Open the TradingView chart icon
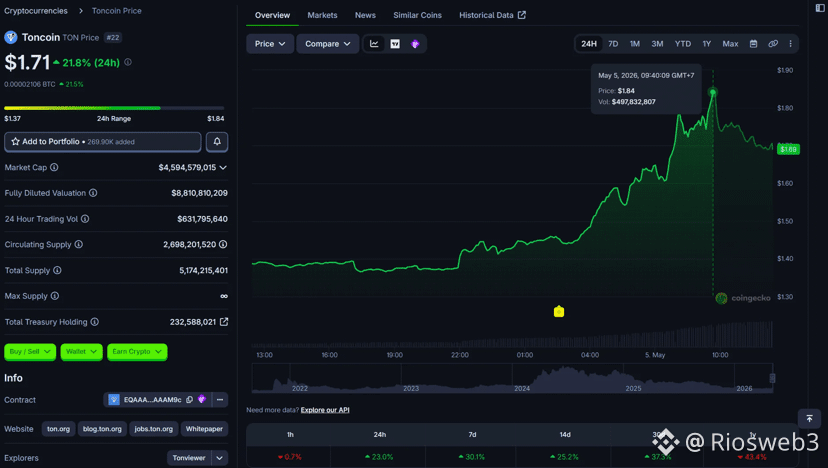The width and height of the screenshot is (828, 468). pyautogui.click(x=395, y=44)
